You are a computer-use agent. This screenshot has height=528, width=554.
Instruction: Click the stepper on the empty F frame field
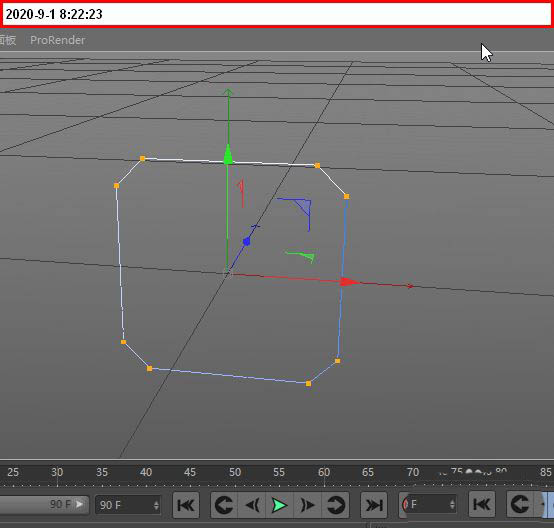click(452, 504)
